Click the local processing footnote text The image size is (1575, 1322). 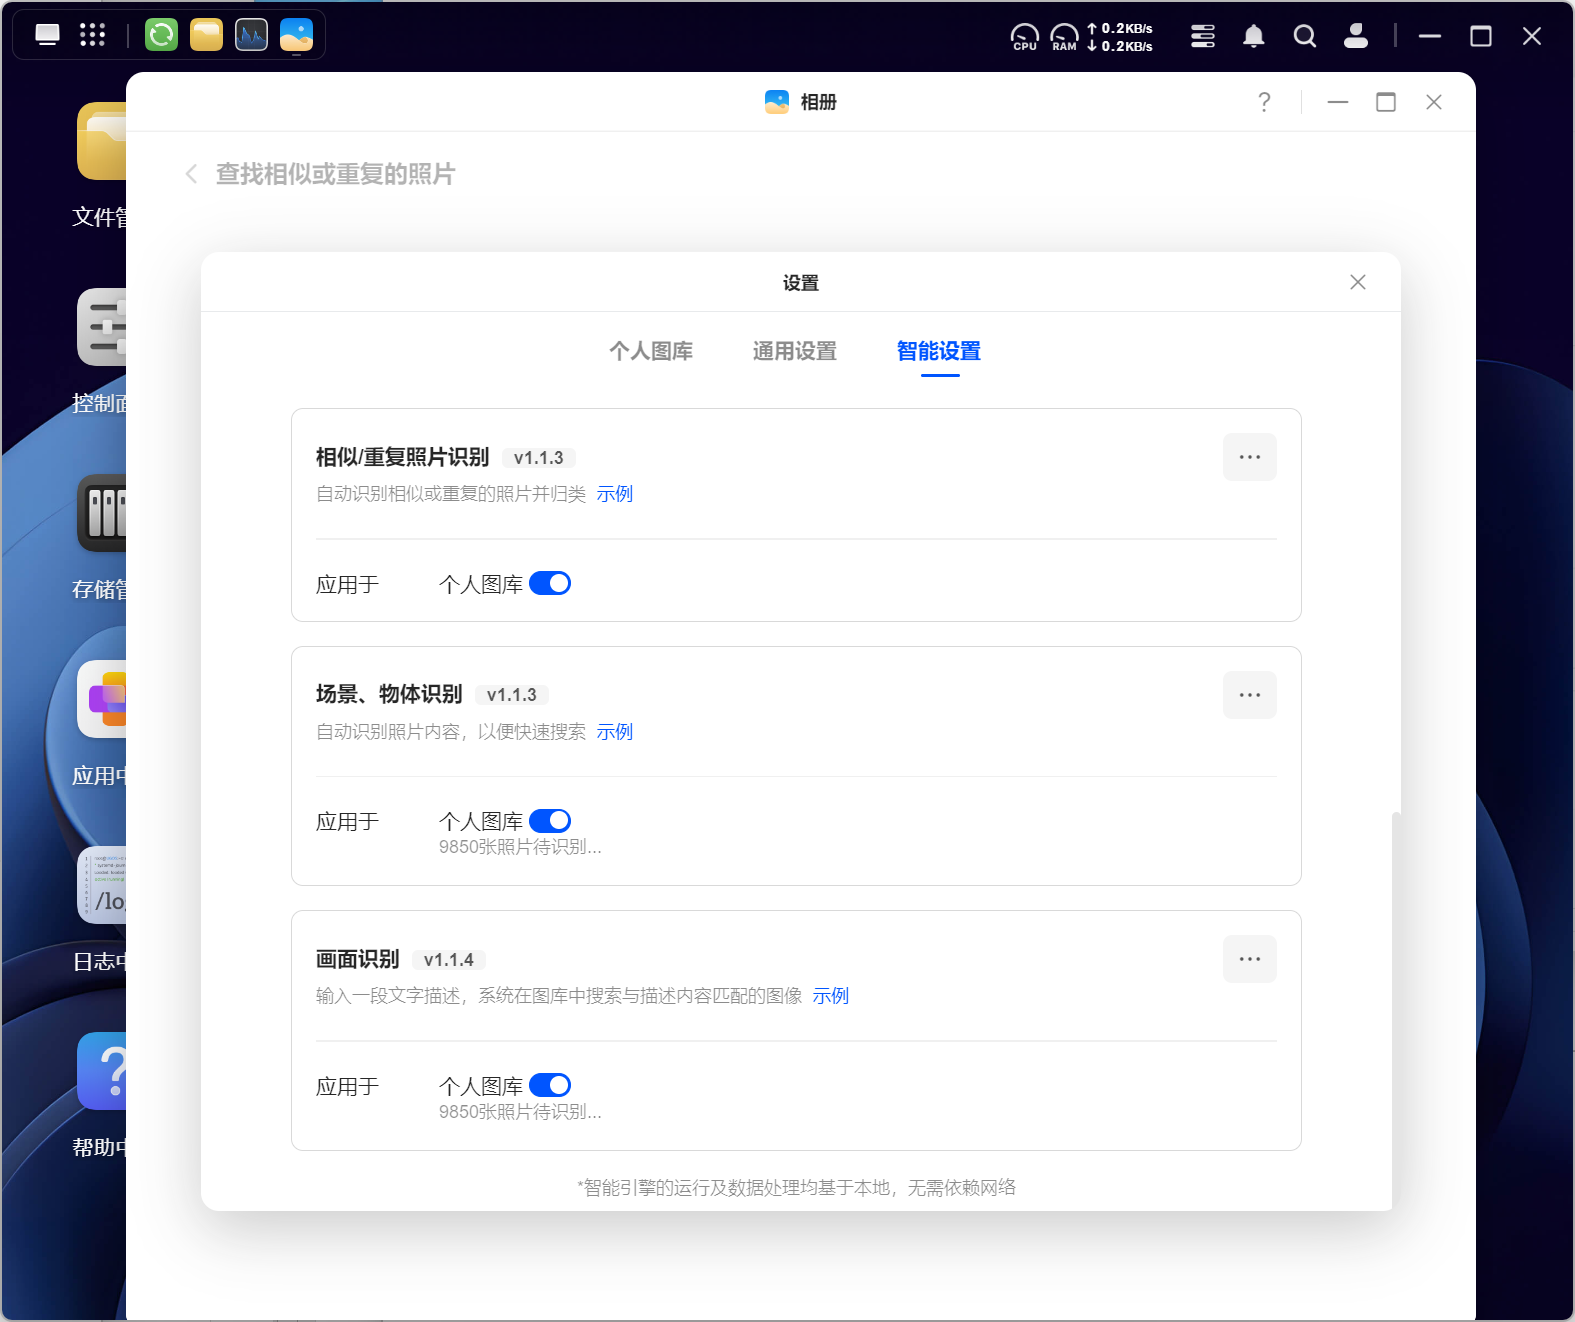[797, 1187]
